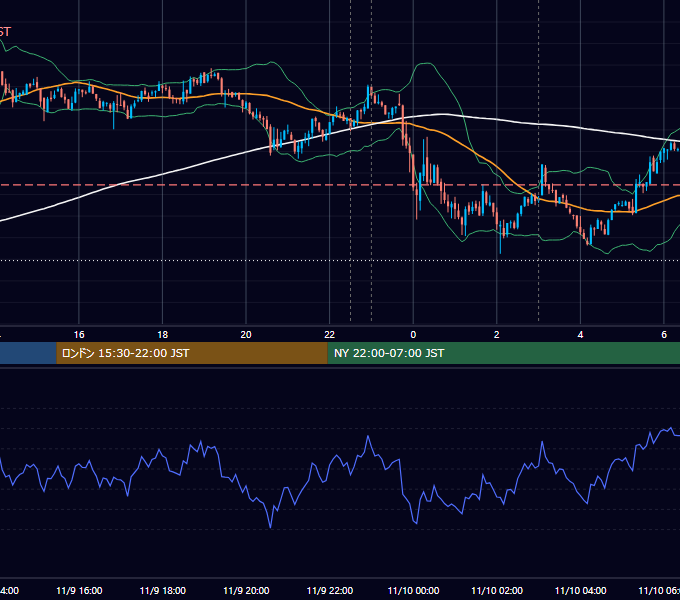The height and width of the screenshot is (600, 680).
Task: Select the 6 hour label on price chart axis
Action: [x=664, y=335]
